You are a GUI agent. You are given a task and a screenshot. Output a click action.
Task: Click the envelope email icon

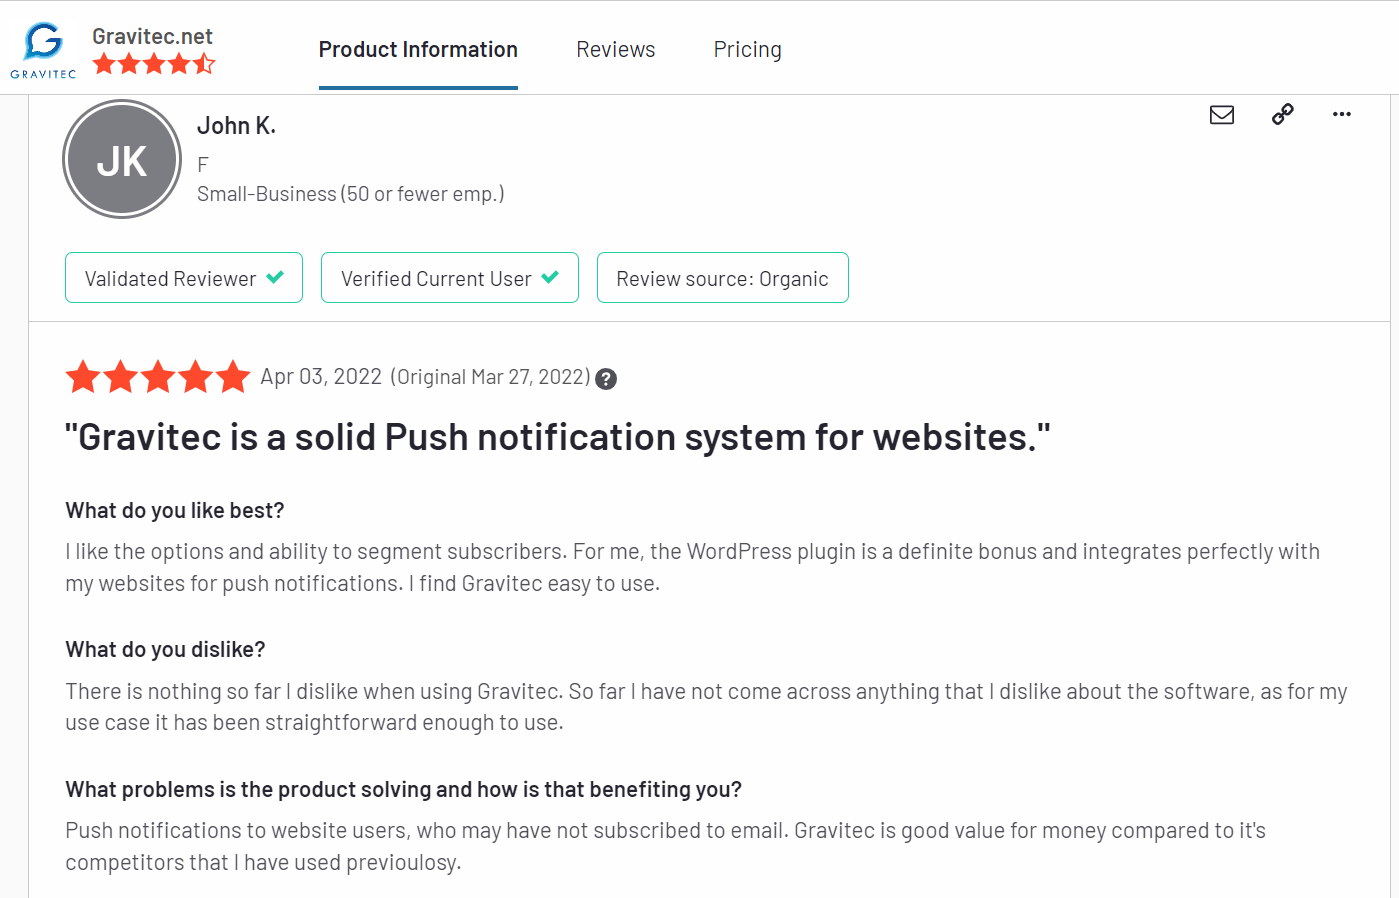pyautogui.click(x=1221, y=115)
